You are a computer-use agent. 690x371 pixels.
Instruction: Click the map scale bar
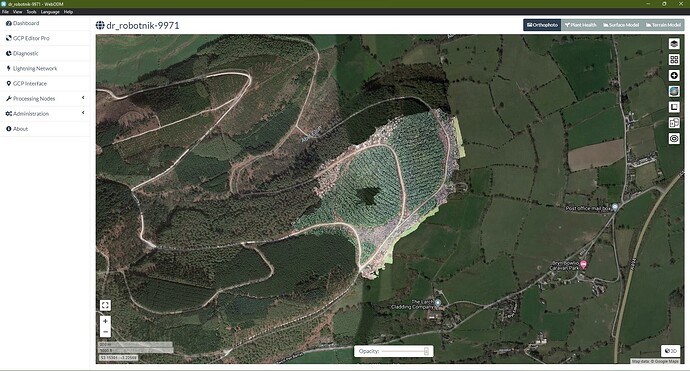(136, 347)
